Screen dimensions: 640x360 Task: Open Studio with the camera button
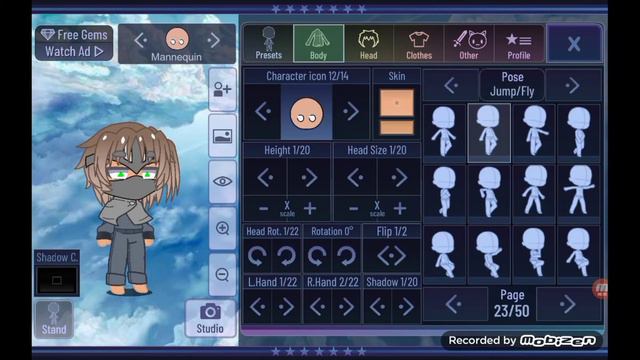[210, 318]
